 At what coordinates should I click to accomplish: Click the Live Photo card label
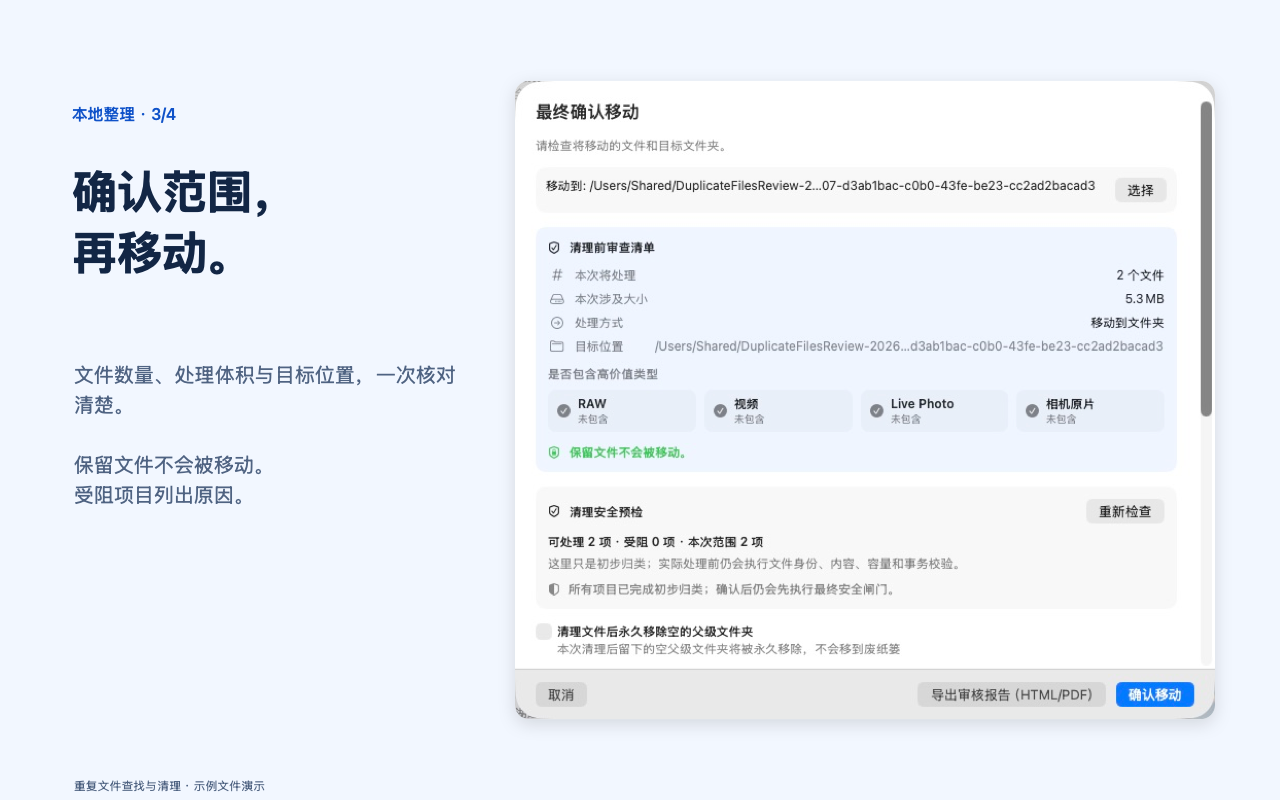[x=922, y=404]
